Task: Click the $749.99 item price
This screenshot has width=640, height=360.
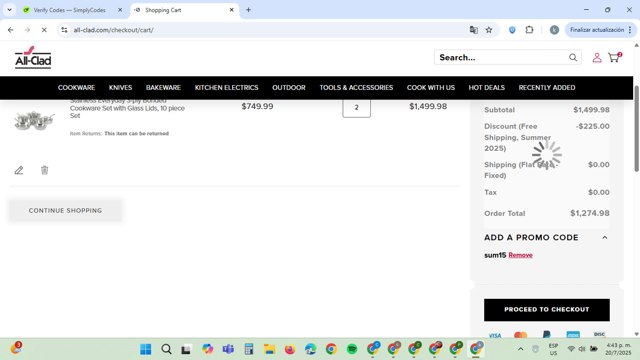Action: tap(257, 107)
